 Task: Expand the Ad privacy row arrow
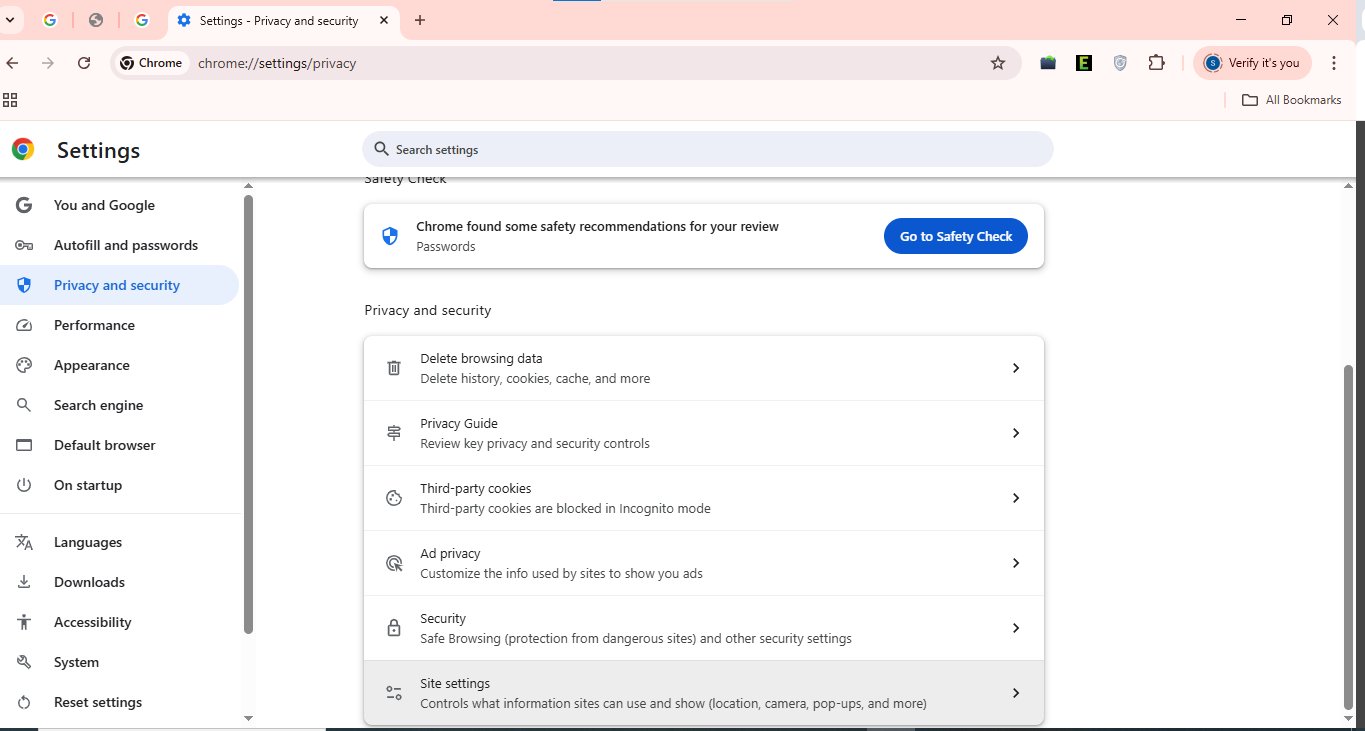click(x=1015, y=563)
